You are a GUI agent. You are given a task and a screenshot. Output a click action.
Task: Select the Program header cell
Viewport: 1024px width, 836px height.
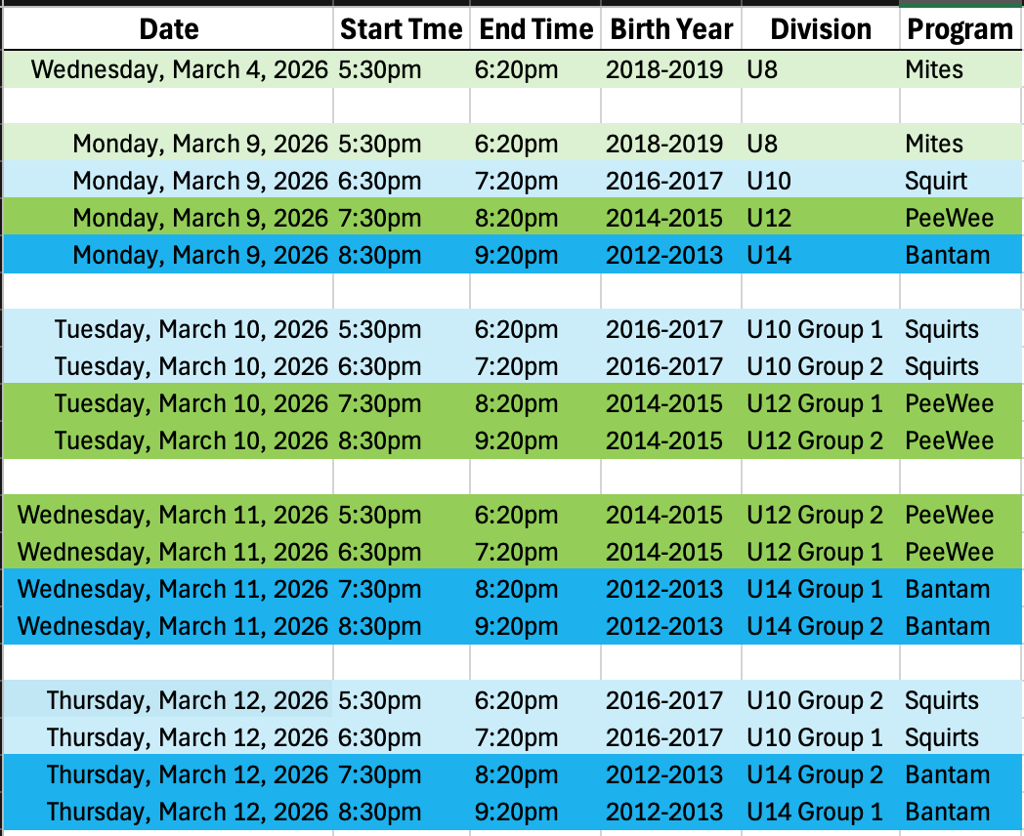pyautogui.click(x=960, y=29)
